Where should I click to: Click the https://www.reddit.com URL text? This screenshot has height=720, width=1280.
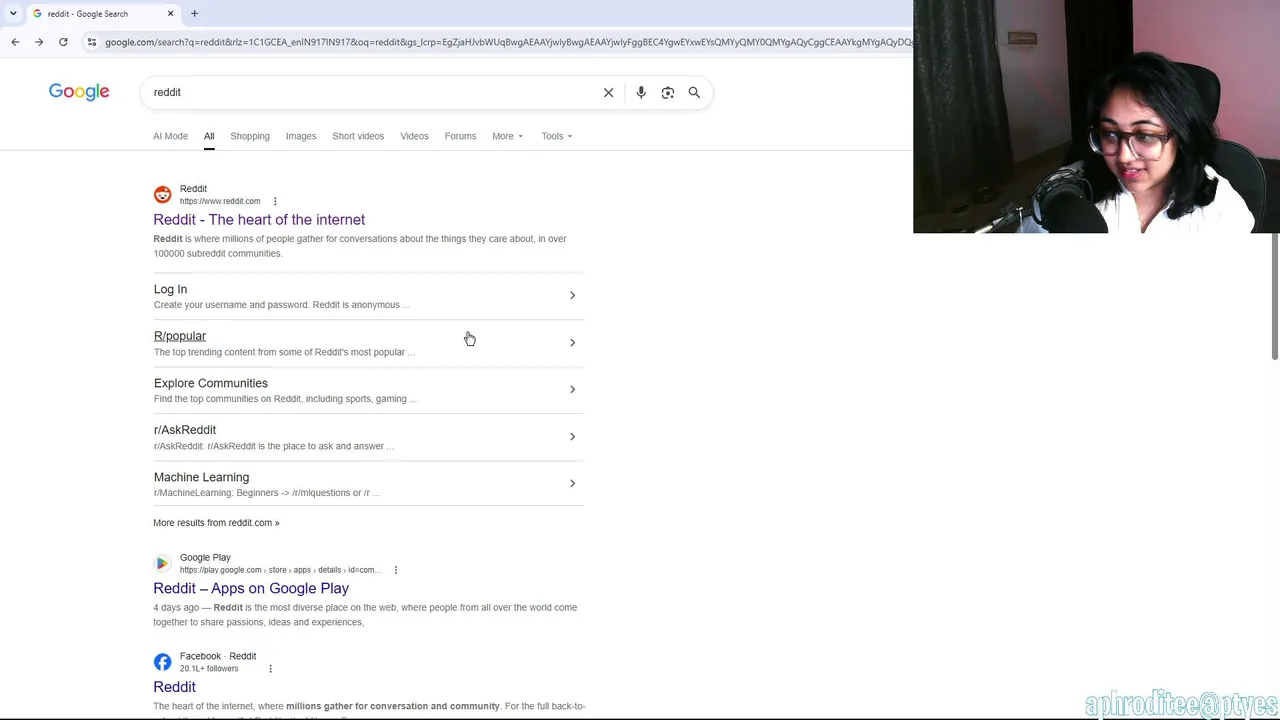[220, 202]
